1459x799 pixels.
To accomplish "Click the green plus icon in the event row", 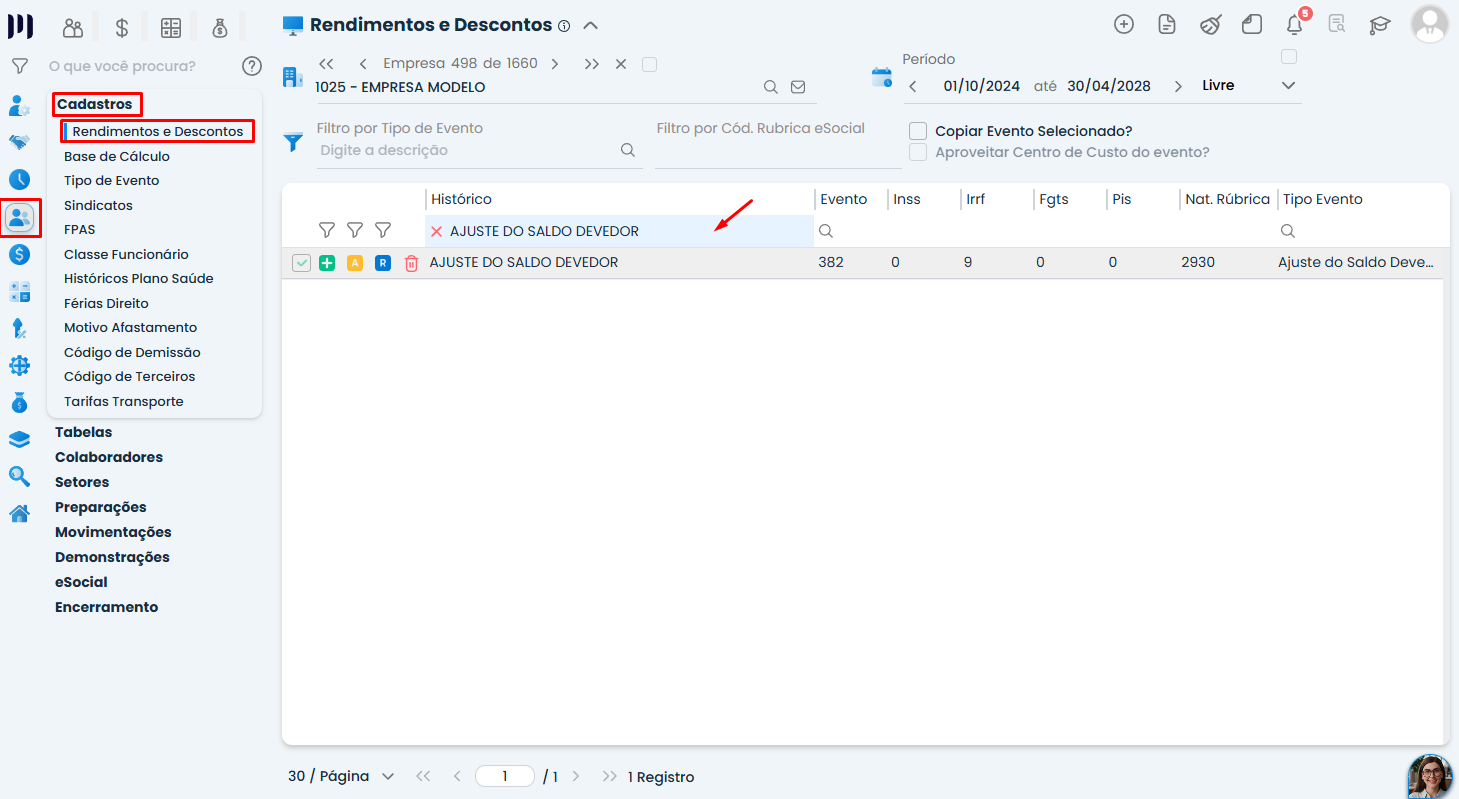I will 327,263.
